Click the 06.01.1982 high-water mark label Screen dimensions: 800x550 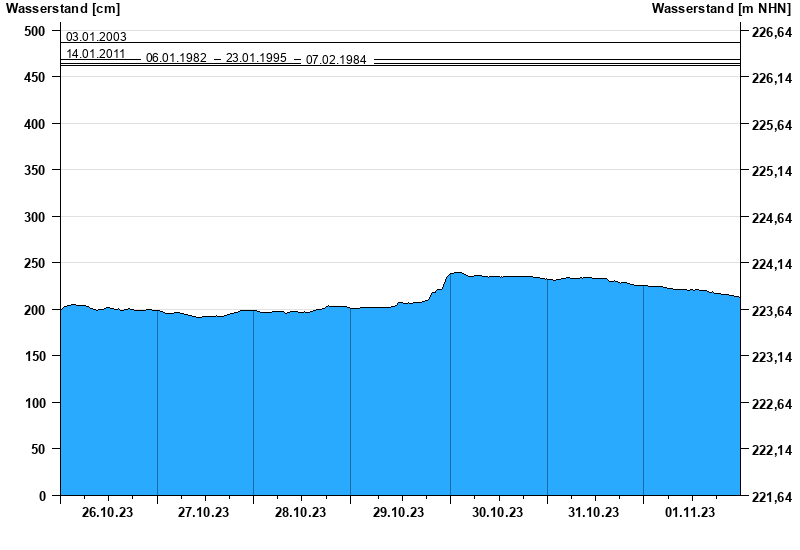tap(176, 58)
